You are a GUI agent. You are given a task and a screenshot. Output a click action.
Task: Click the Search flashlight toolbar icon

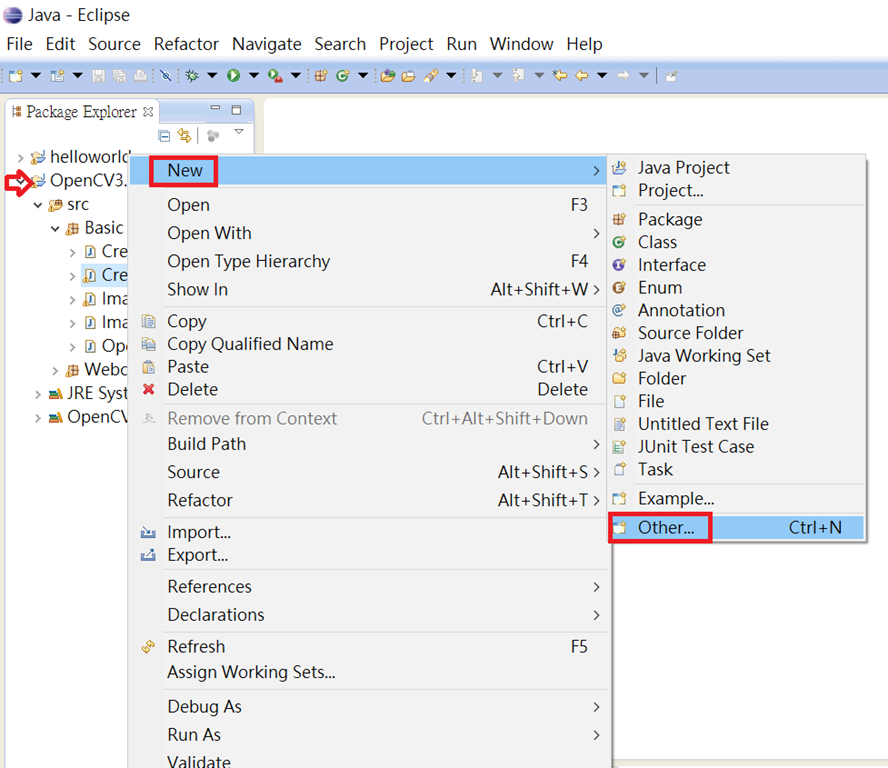click(431, 75)
